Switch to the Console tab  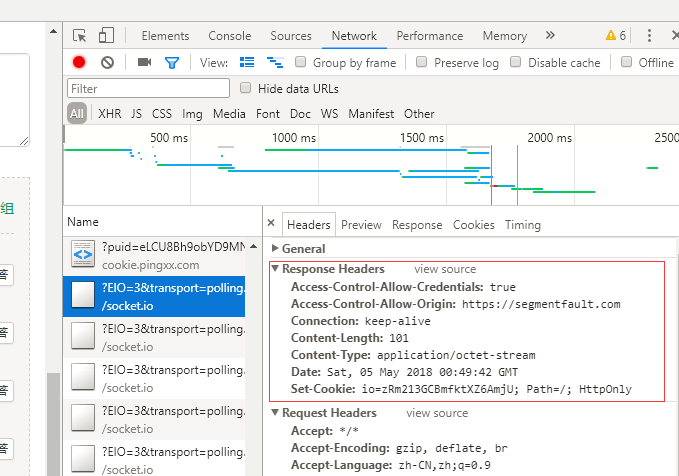230,36
